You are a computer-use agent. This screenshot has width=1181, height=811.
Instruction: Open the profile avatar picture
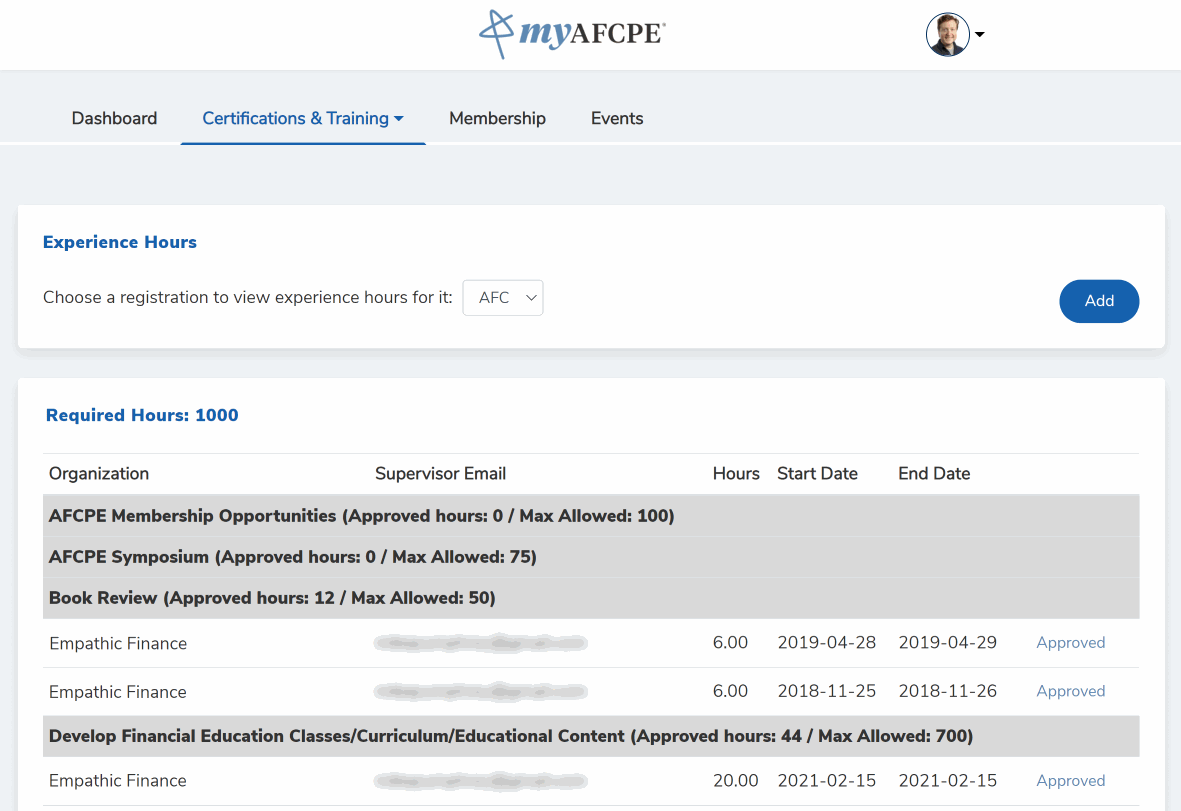(946, 34)
